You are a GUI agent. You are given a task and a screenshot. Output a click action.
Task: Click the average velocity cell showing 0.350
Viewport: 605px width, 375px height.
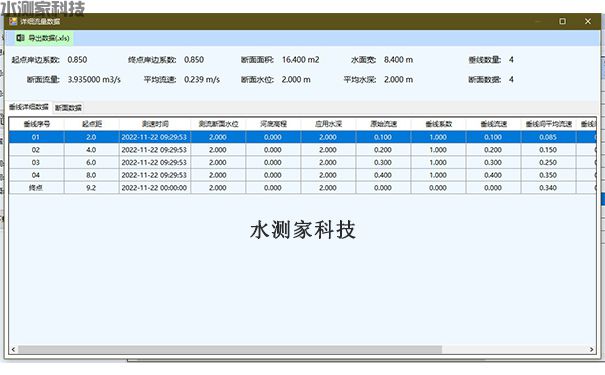click(x=548, y=175)
